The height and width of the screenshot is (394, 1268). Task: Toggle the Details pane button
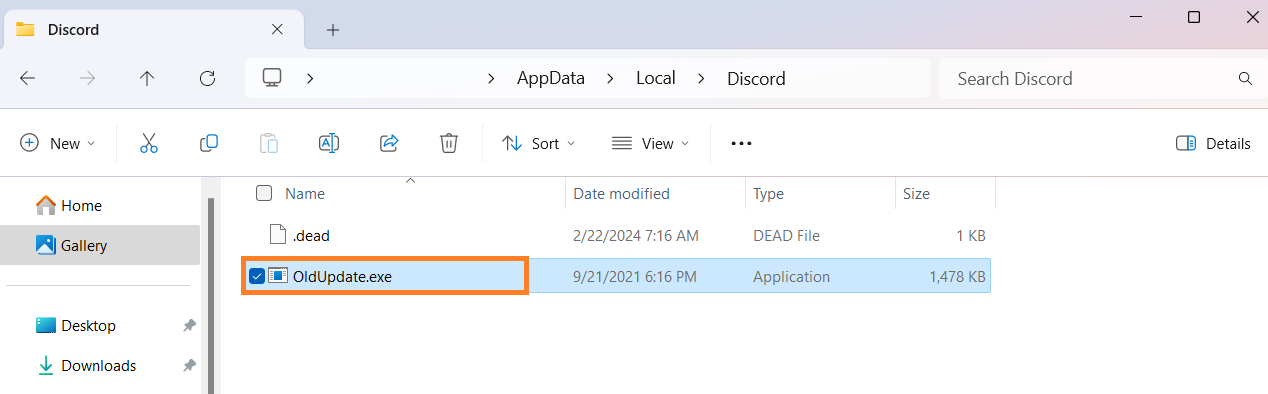tap(1214, 143)
